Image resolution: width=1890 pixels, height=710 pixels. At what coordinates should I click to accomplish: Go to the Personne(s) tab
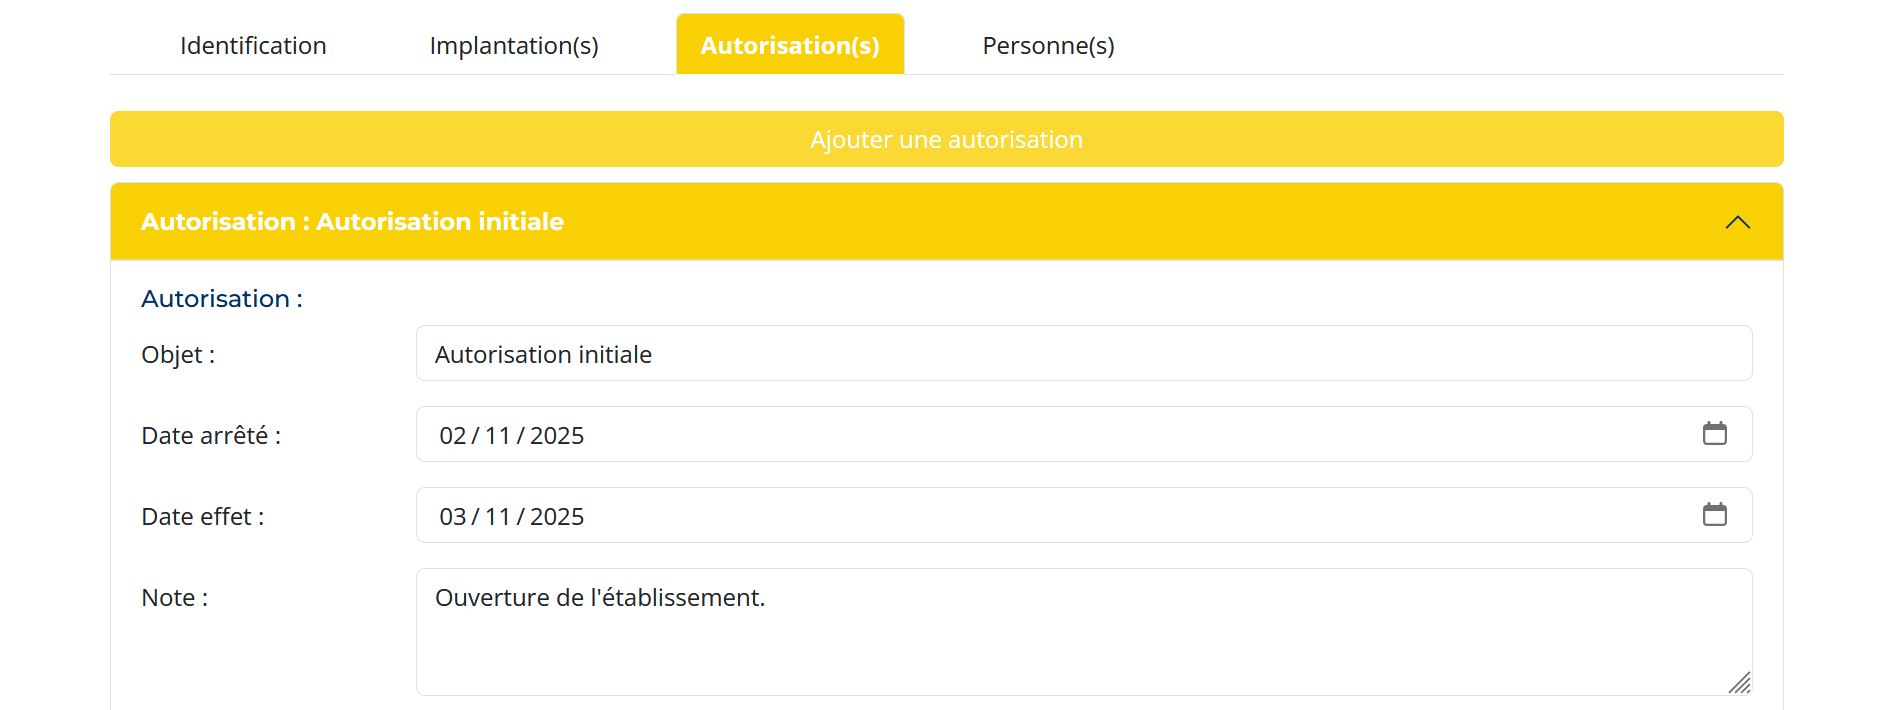(1048, 46)
